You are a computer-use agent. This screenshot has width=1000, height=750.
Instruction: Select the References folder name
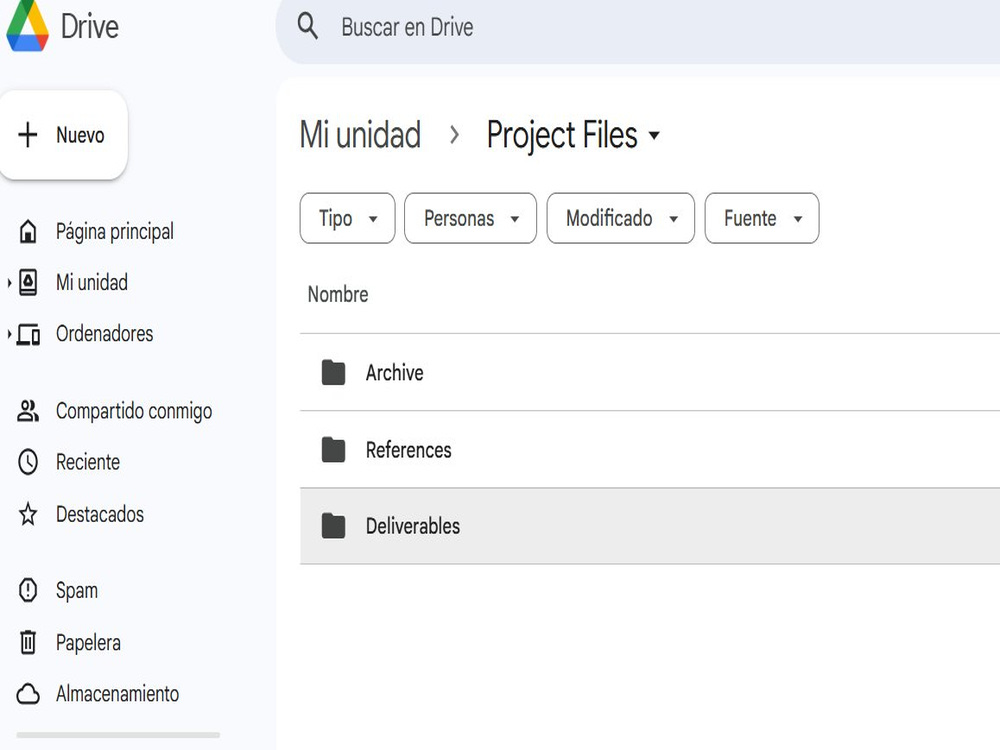pyautogui.click(x=409, y=450)
